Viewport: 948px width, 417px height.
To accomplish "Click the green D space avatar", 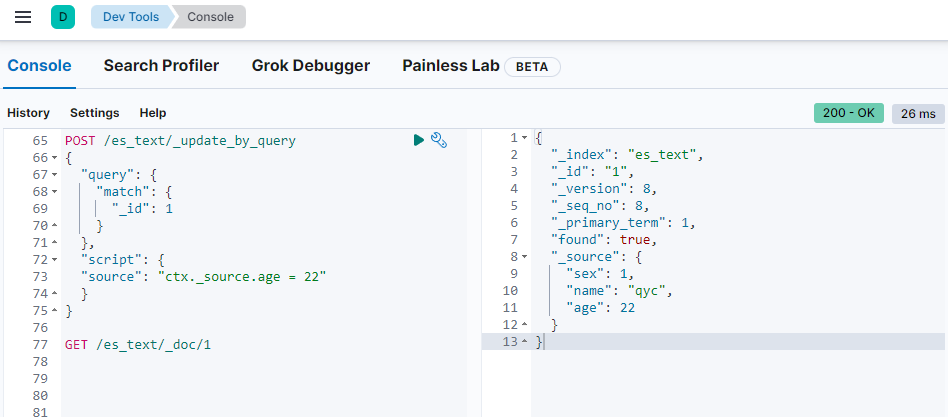I will 63,17.
